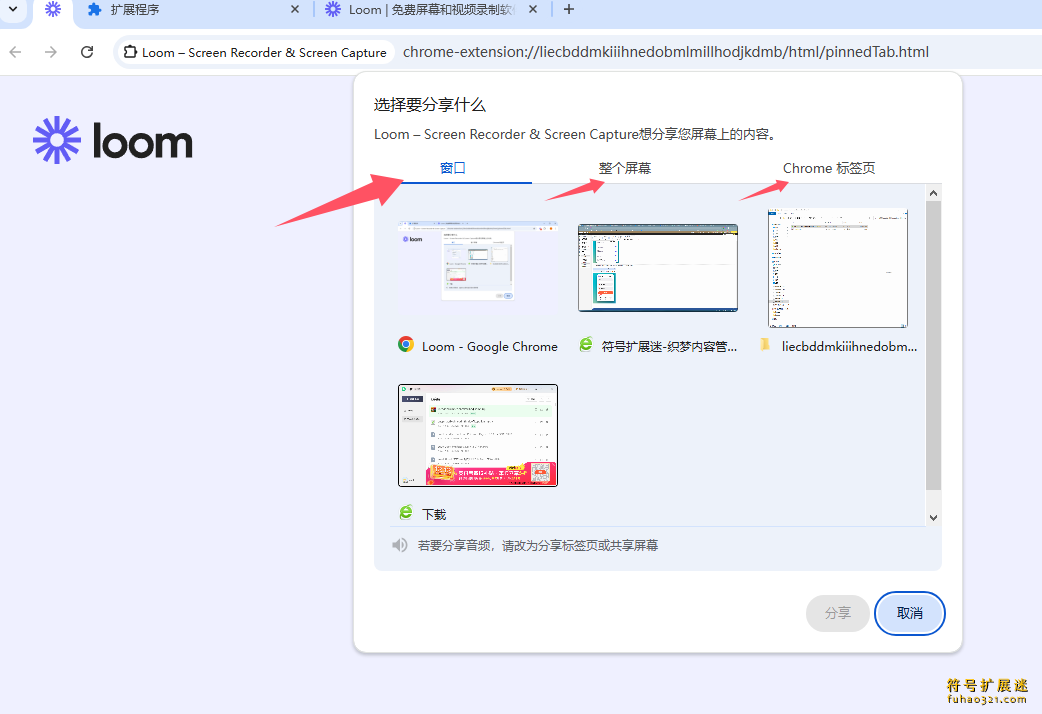Choose the 符号扩展迷 window thumbnail
This screenshot has width=1042, height=714.
click(x=658, y=267)
